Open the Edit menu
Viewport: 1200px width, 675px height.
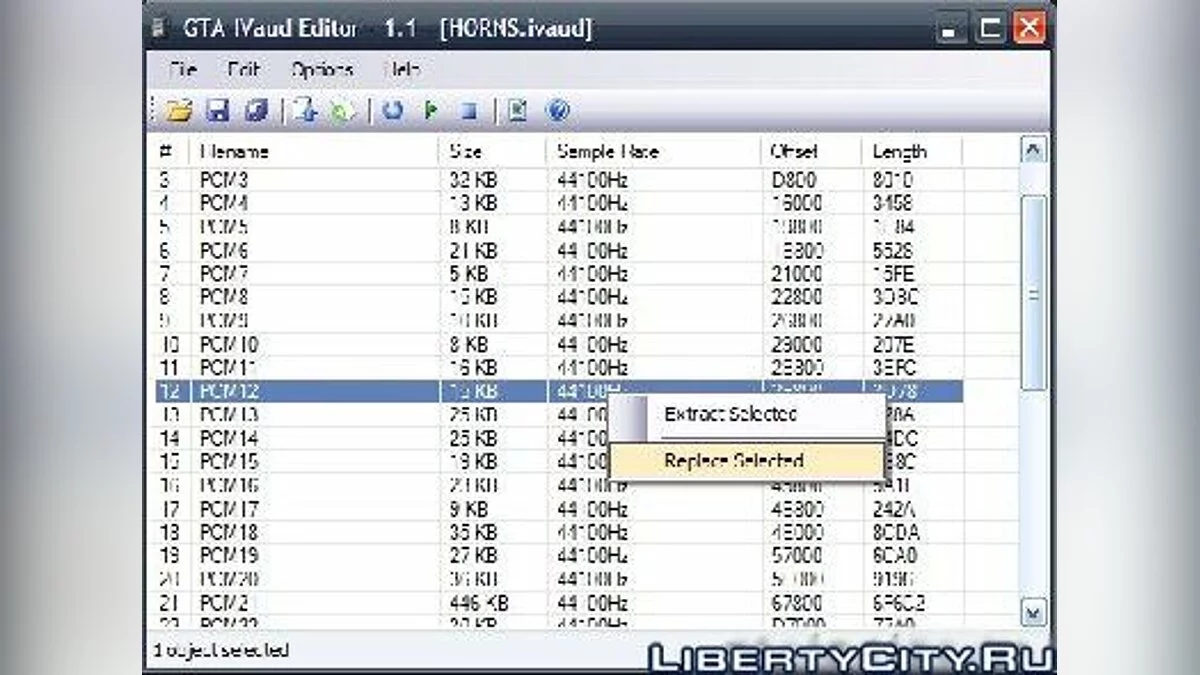(x=243, y=70)
